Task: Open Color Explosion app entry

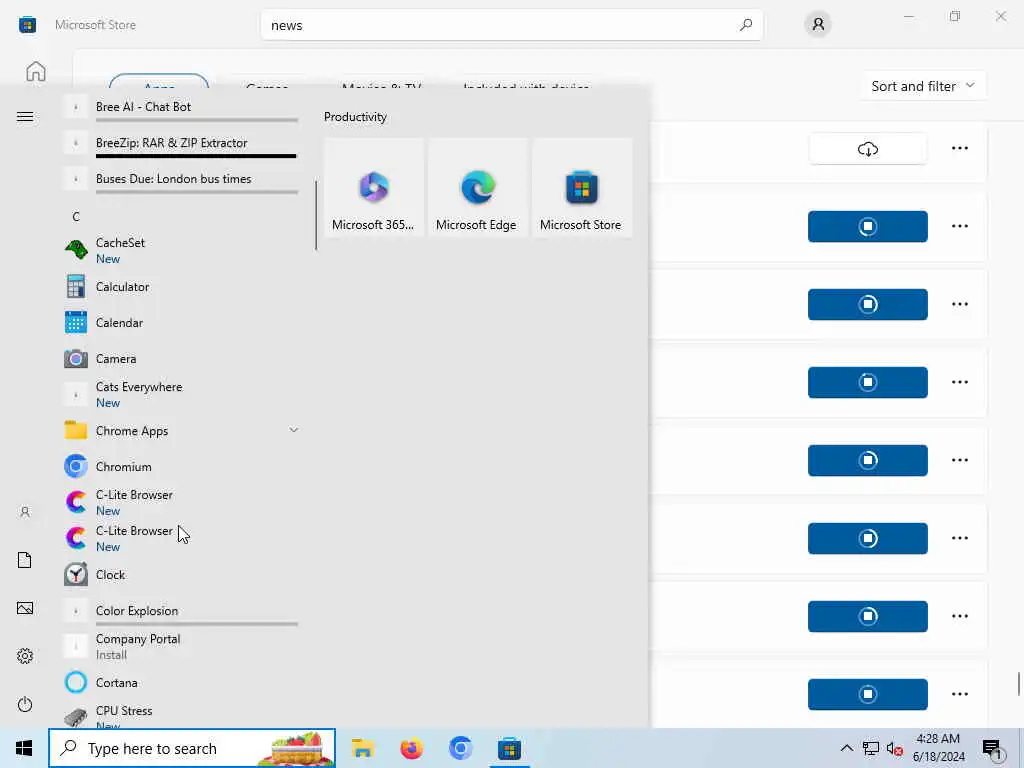Action: coord(180,611)
